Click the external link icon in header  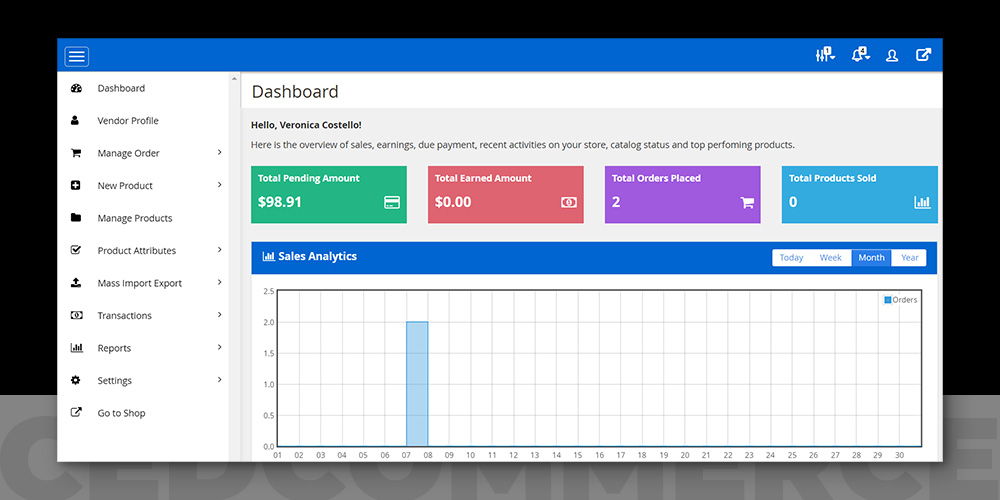[923, 55]
